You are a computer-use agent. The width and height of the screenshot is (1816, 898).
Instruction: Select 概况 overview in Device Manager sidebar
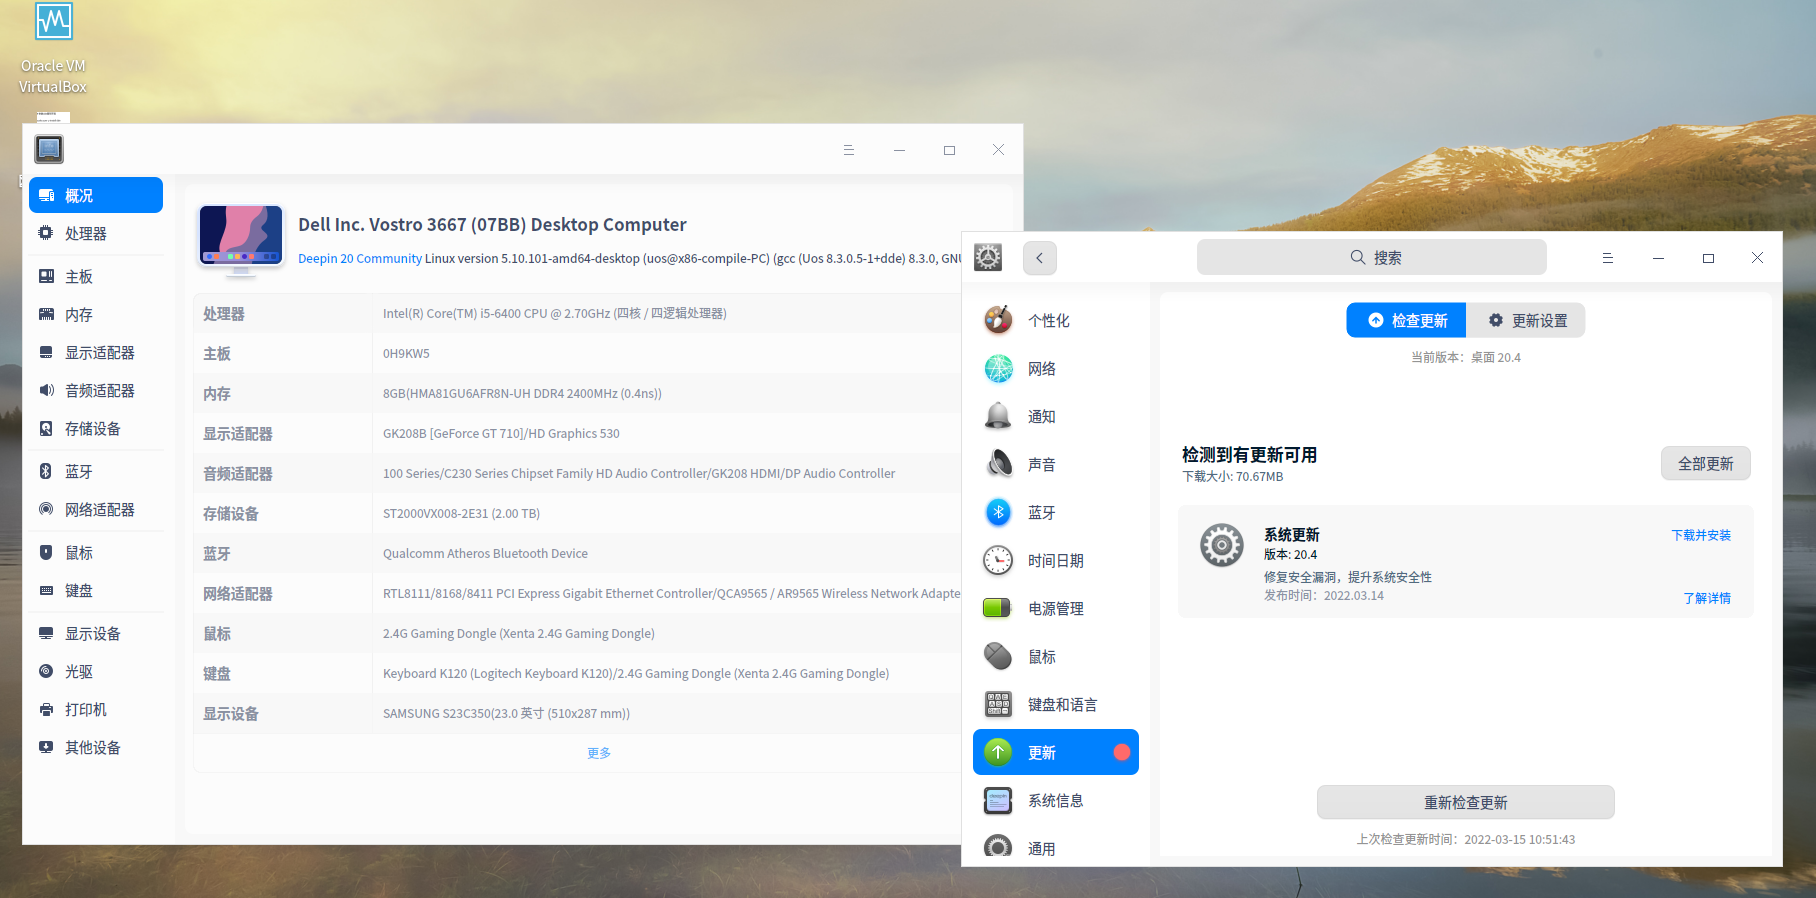(x=96, y=195)
